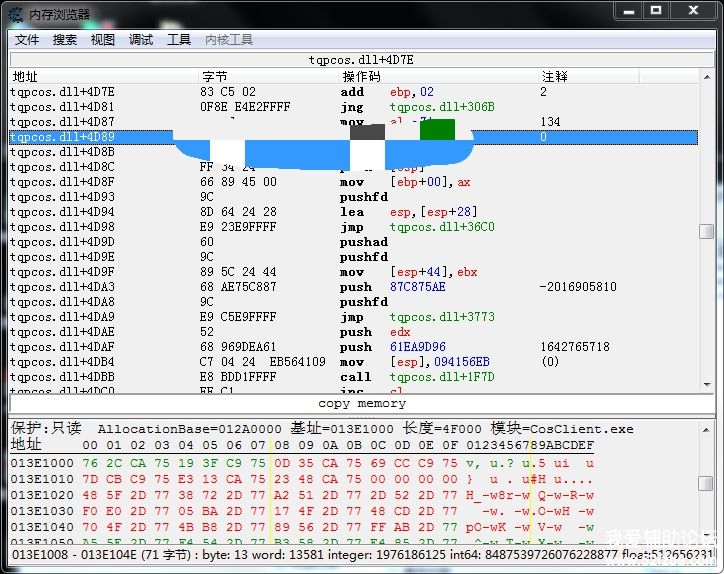Viewport: 724px width, 574px height.
Task: Click the hex view protection info line
Action: pos(322,429)
